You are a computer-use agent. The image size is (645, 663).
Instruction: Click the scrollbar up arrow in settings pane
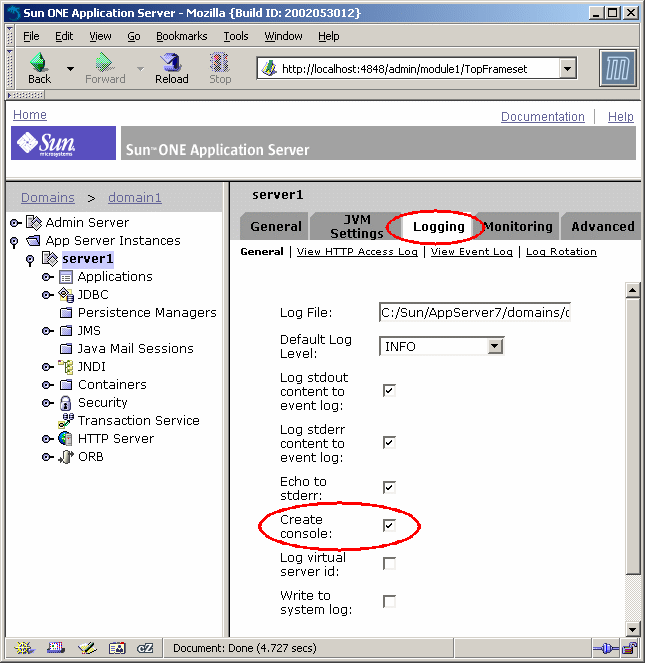click(x=632, y=290)
